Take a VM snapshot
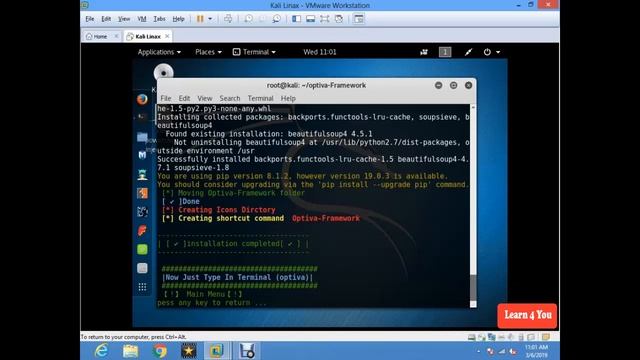Viewport: 640px width, 360px height. [248, 19]
